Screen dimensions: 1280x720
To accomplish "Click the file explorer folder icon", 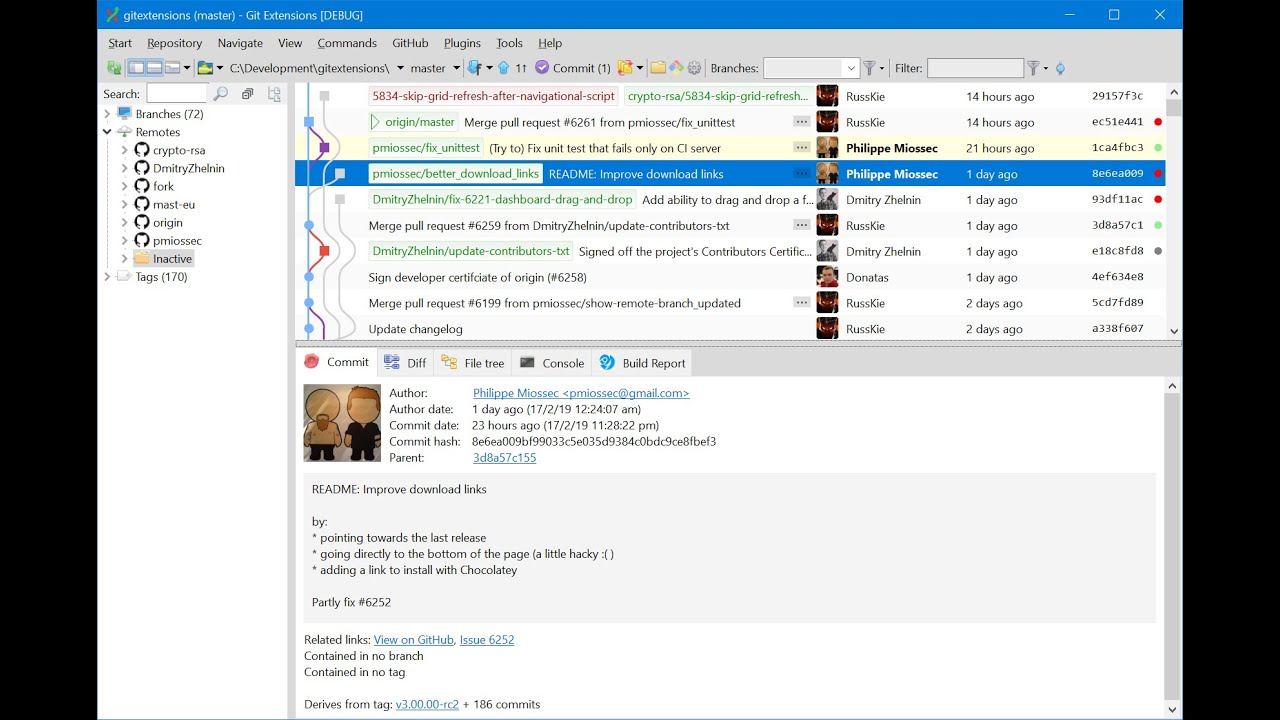I will click(x=658, y=68).
